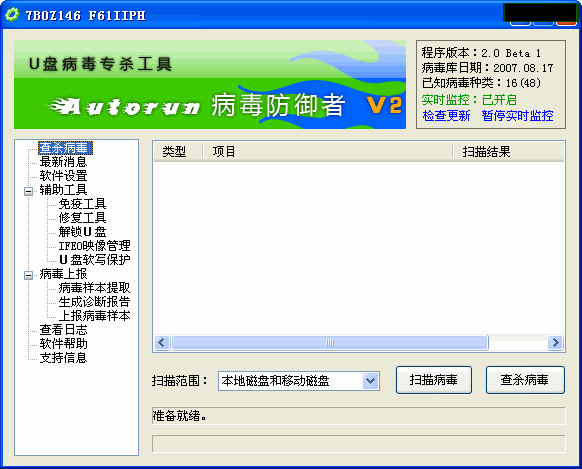The height and width of the screenshot is (469, 582).
Task: Open the 扫描范围 dropdown arrow
Action: point(370,381)
